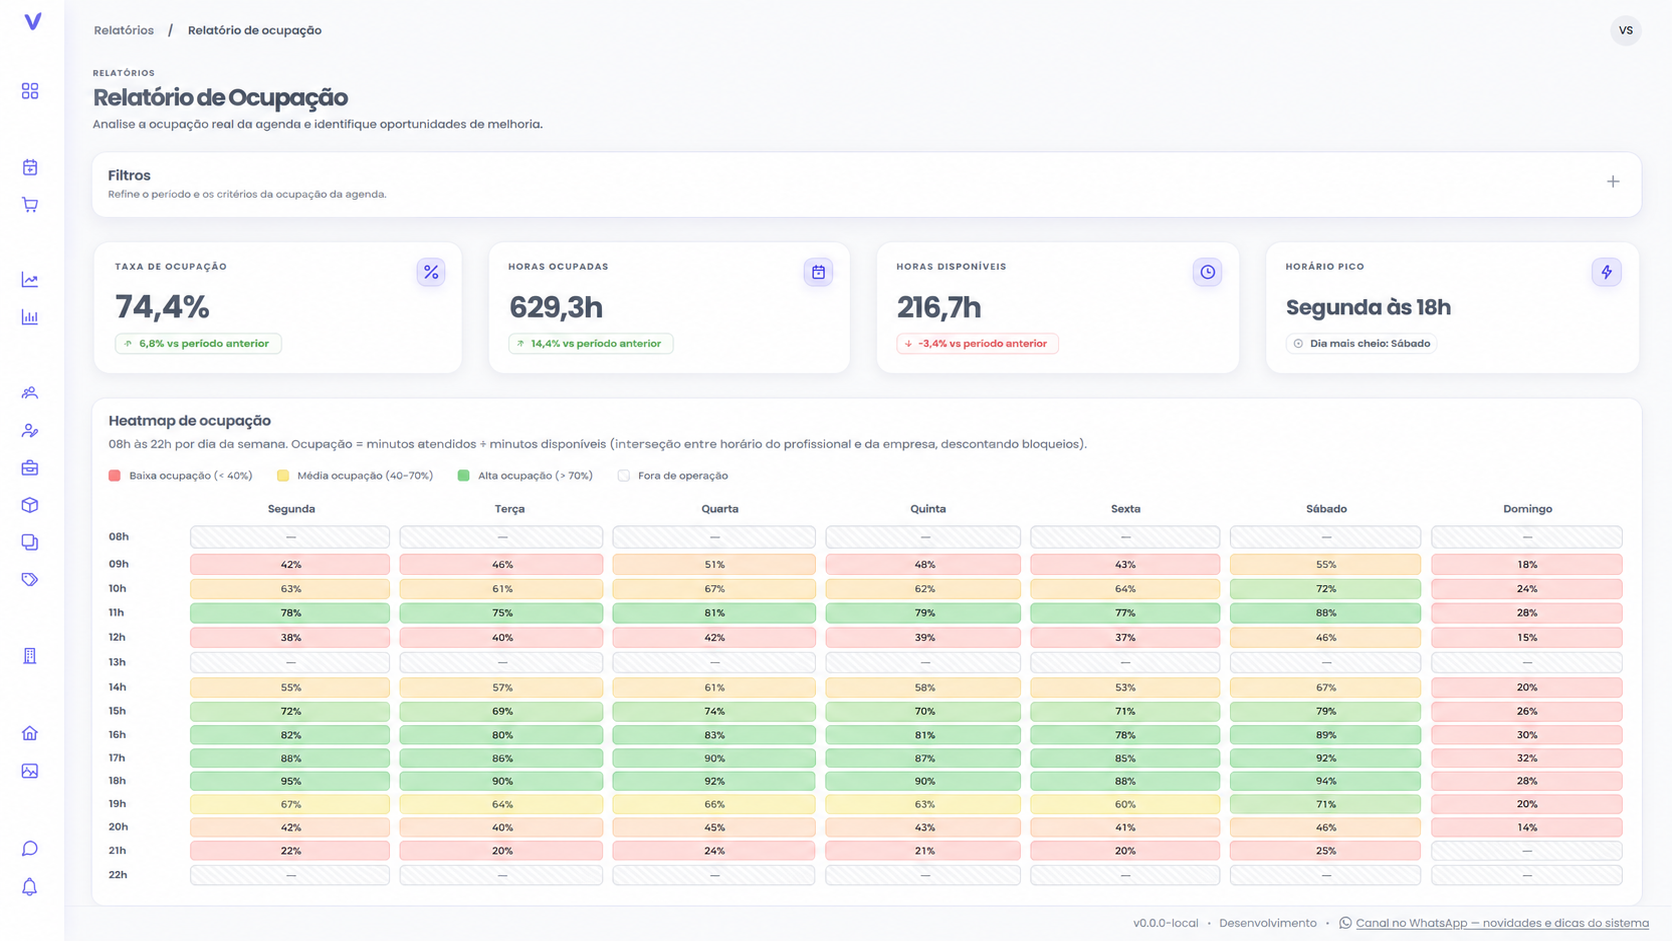The width and height of the screenshot is (1672, 941).
Task: Select the Domingo 09h cell showing 18%
Action: tap(1527, 564)
